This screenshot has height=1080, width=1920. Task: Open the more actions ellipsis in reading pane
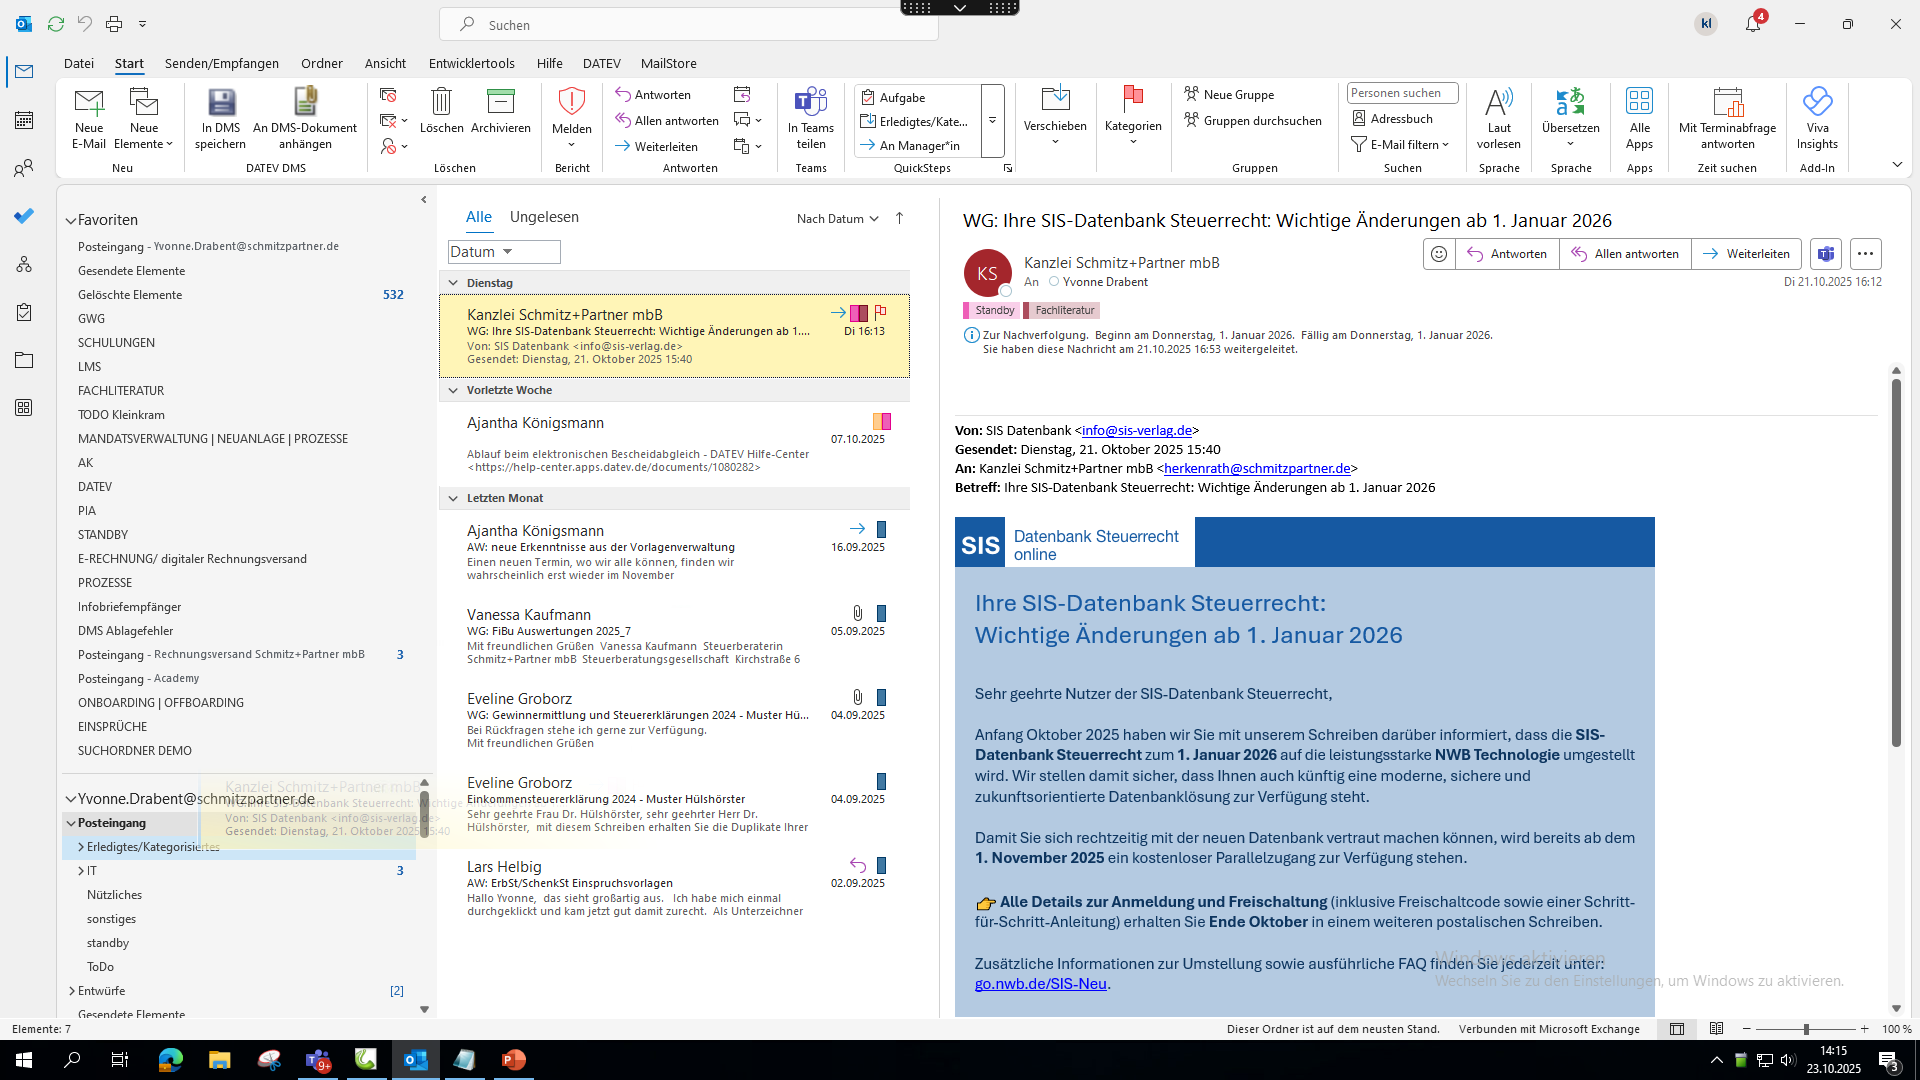pyautogui.click(x=1865, y=254)
